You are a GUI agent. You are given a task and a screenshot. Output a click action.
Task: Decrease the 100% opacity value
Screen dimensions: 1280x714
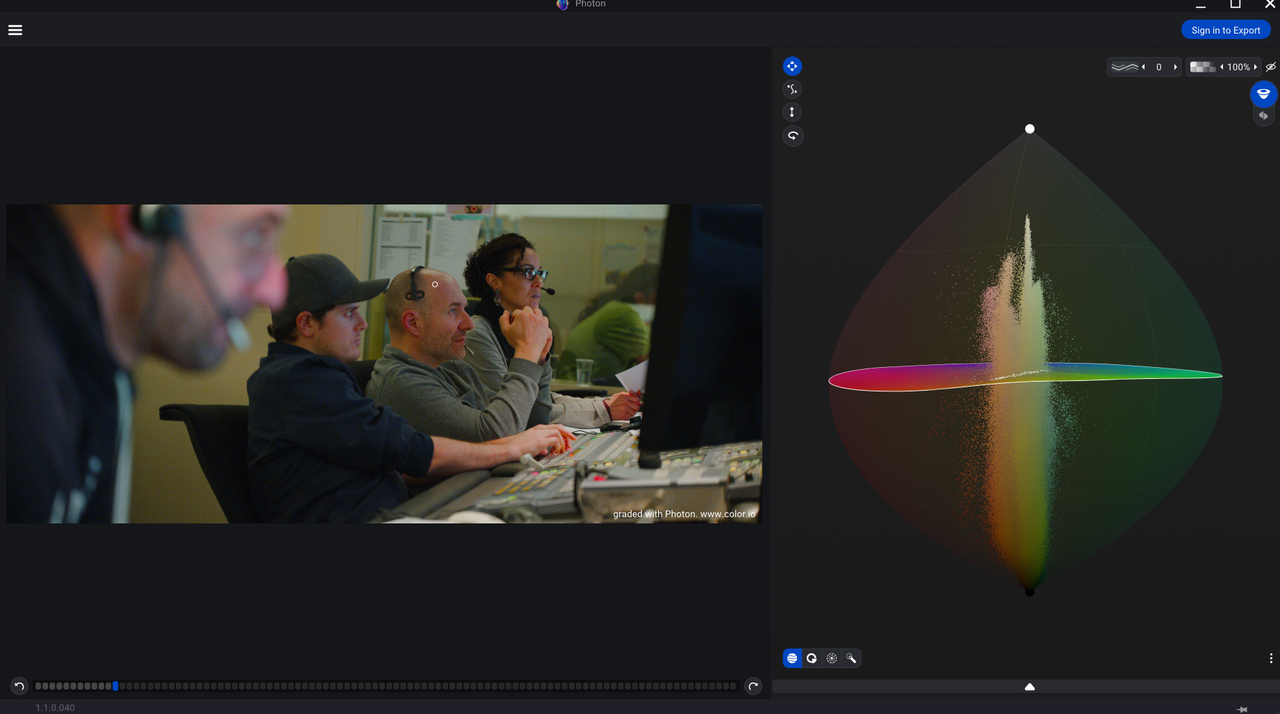coord(1222,67)
